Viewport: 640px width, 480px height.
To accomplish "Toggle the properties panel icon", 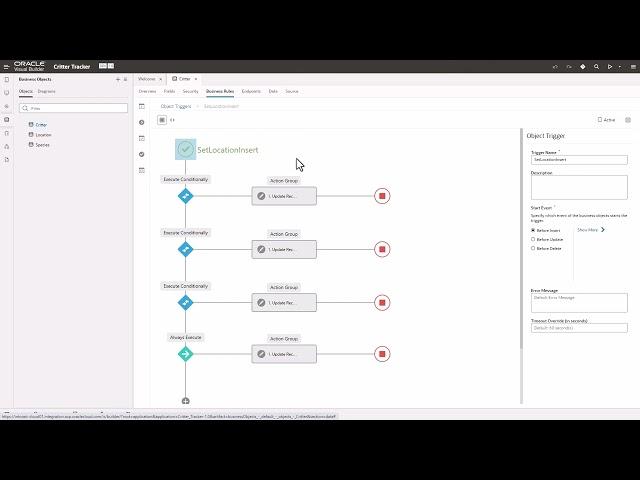I will pyautogui.click(x=628, y=120).
